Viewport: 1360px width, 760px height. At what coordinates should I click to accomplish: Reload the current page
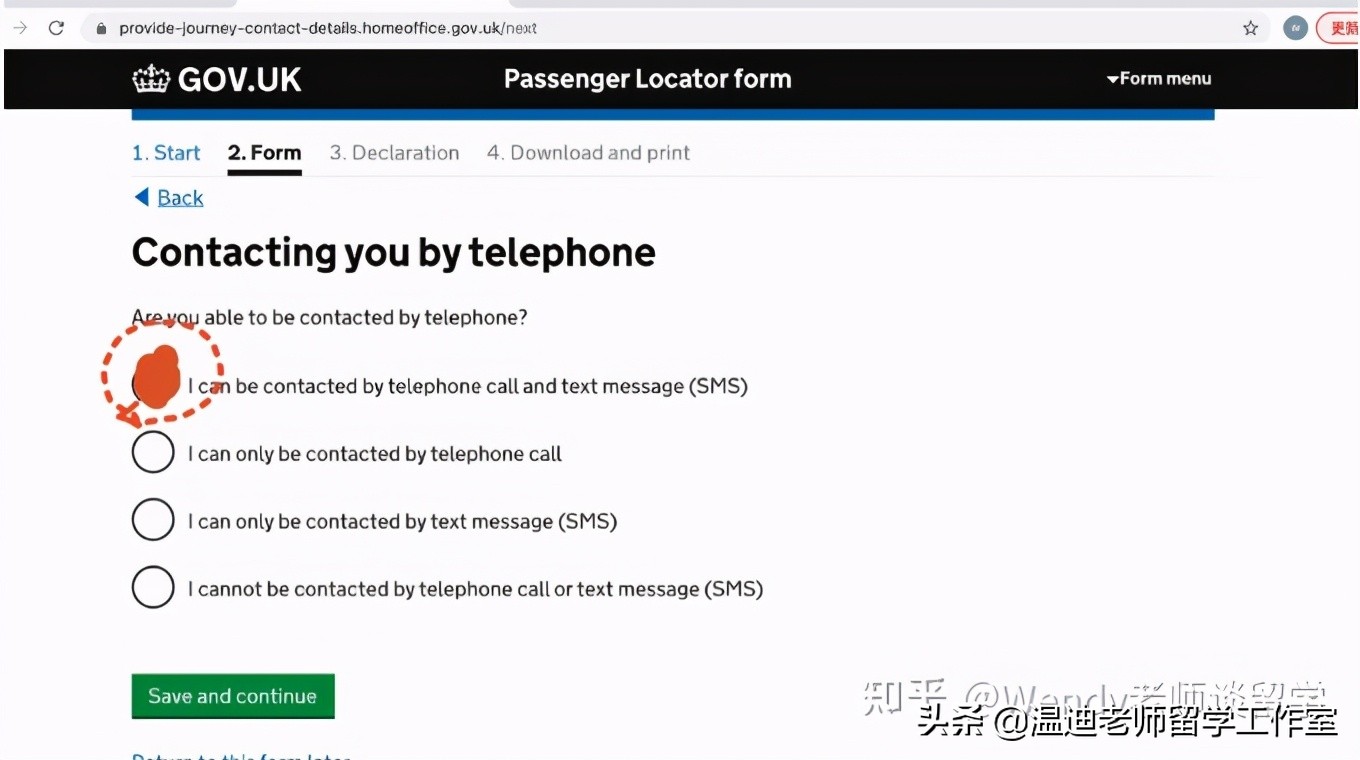[56, 28]
